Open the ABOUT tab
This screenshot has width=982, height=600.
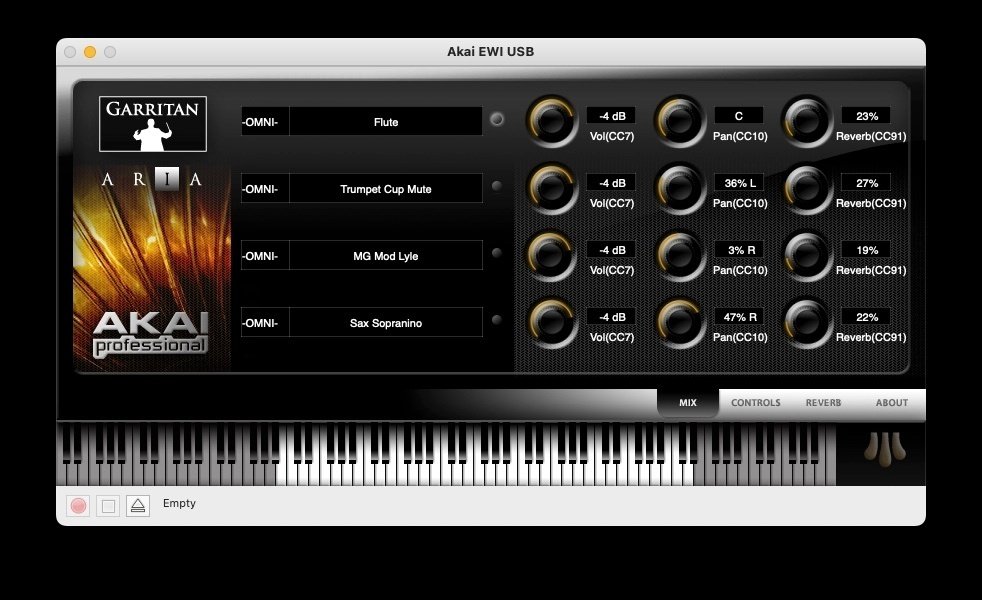[891, 403]
